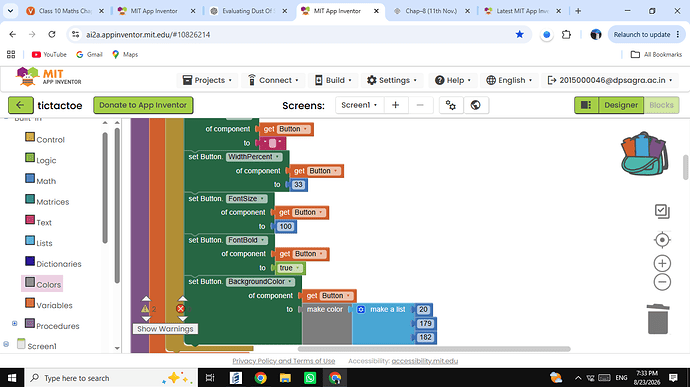
Task: Bookmark this page with the star icon
Action: (x=520, y=34)
